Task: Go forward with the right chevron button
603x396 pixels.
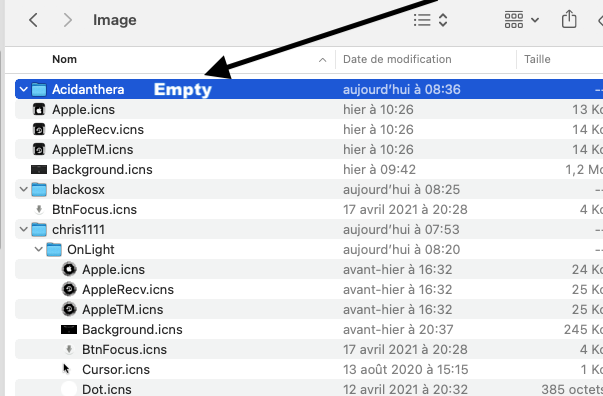Action: pyautogui.click(x=68, y=20)
